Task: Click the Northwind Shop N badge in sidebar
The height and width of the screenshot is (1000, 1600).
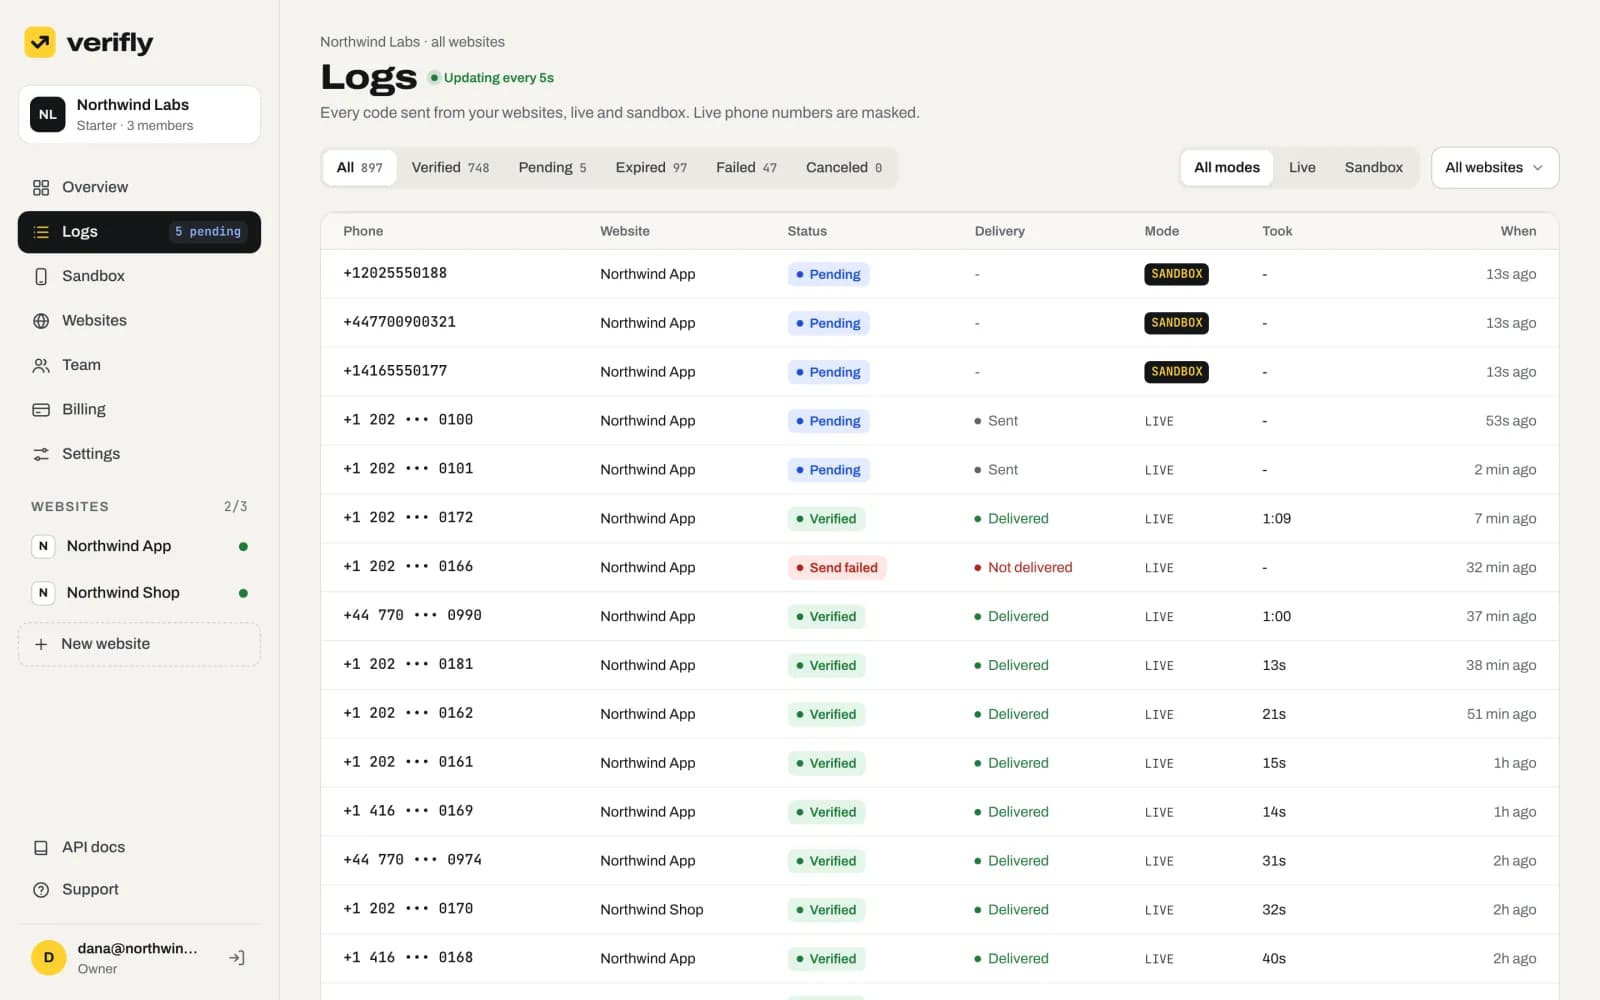Action: pos(43,593)
